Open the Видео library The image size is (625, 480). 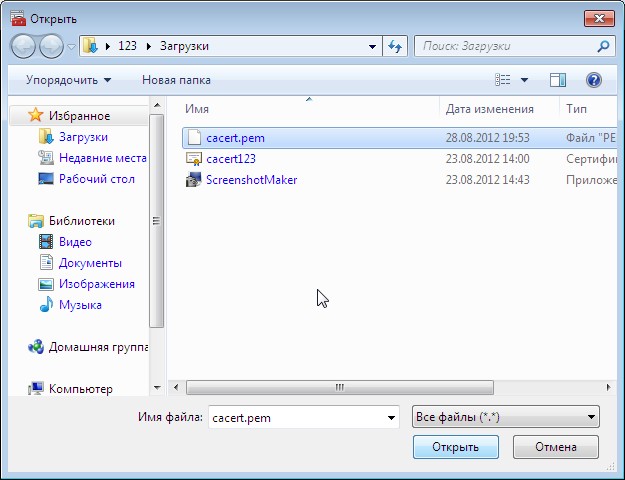tap(75, 242)
